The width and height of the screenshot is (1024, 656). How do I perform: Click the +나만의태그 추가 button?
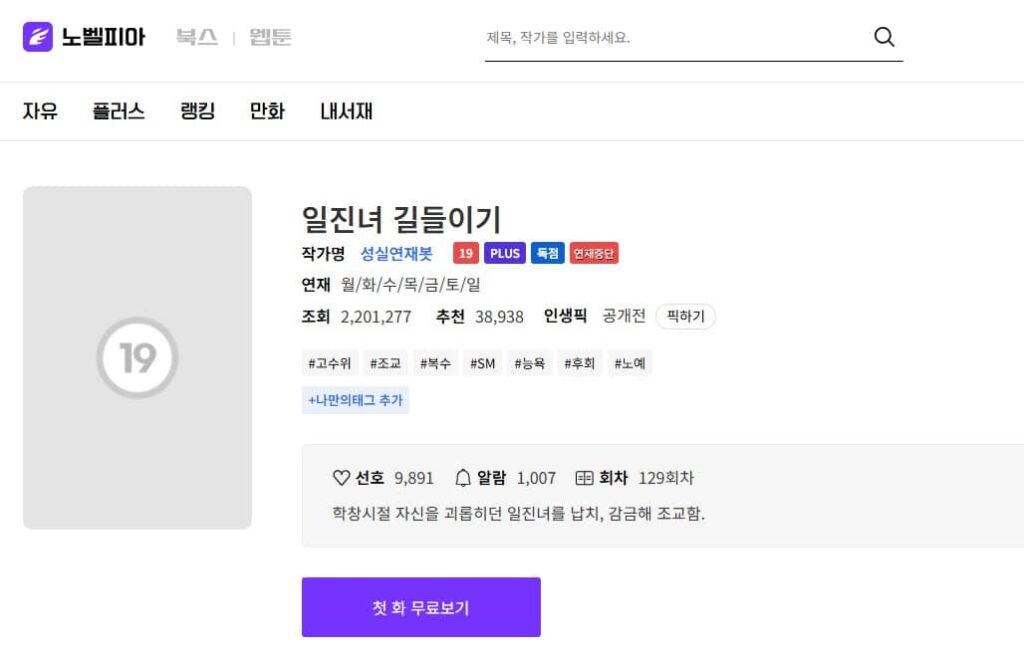(x=355, y=400)
